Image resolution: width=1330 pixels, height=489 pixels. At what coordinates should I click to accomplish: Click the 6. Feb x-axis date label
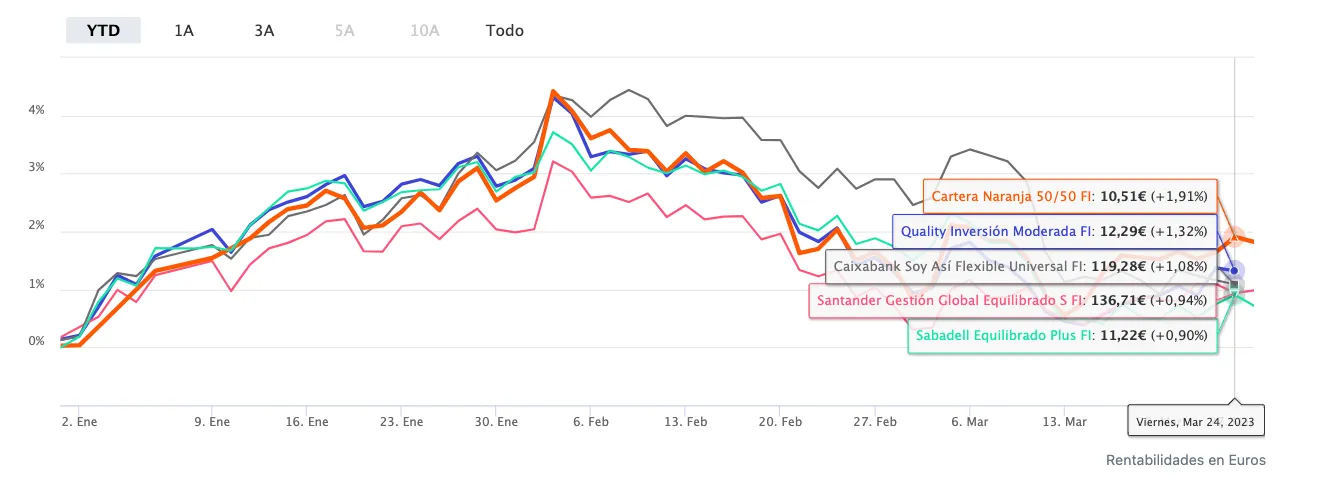[x=591, y=422]
